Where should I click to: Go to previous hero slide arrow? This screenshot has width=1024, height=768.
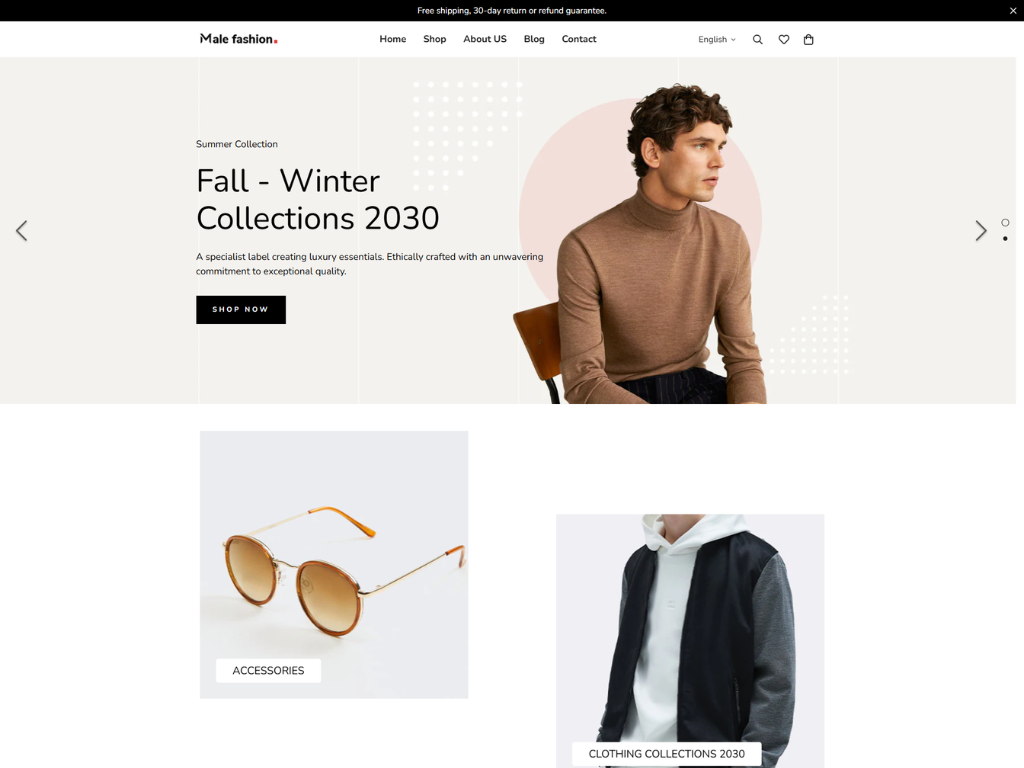(x=22, y=231)
